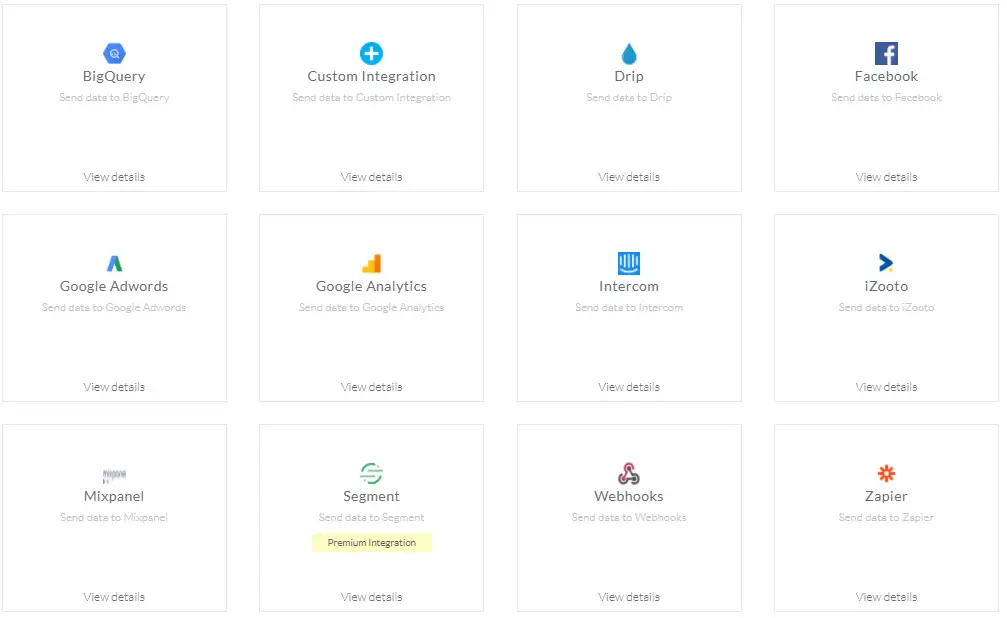
Task: Open View details for Google Adwords
Action: click(x=114, y=387)
